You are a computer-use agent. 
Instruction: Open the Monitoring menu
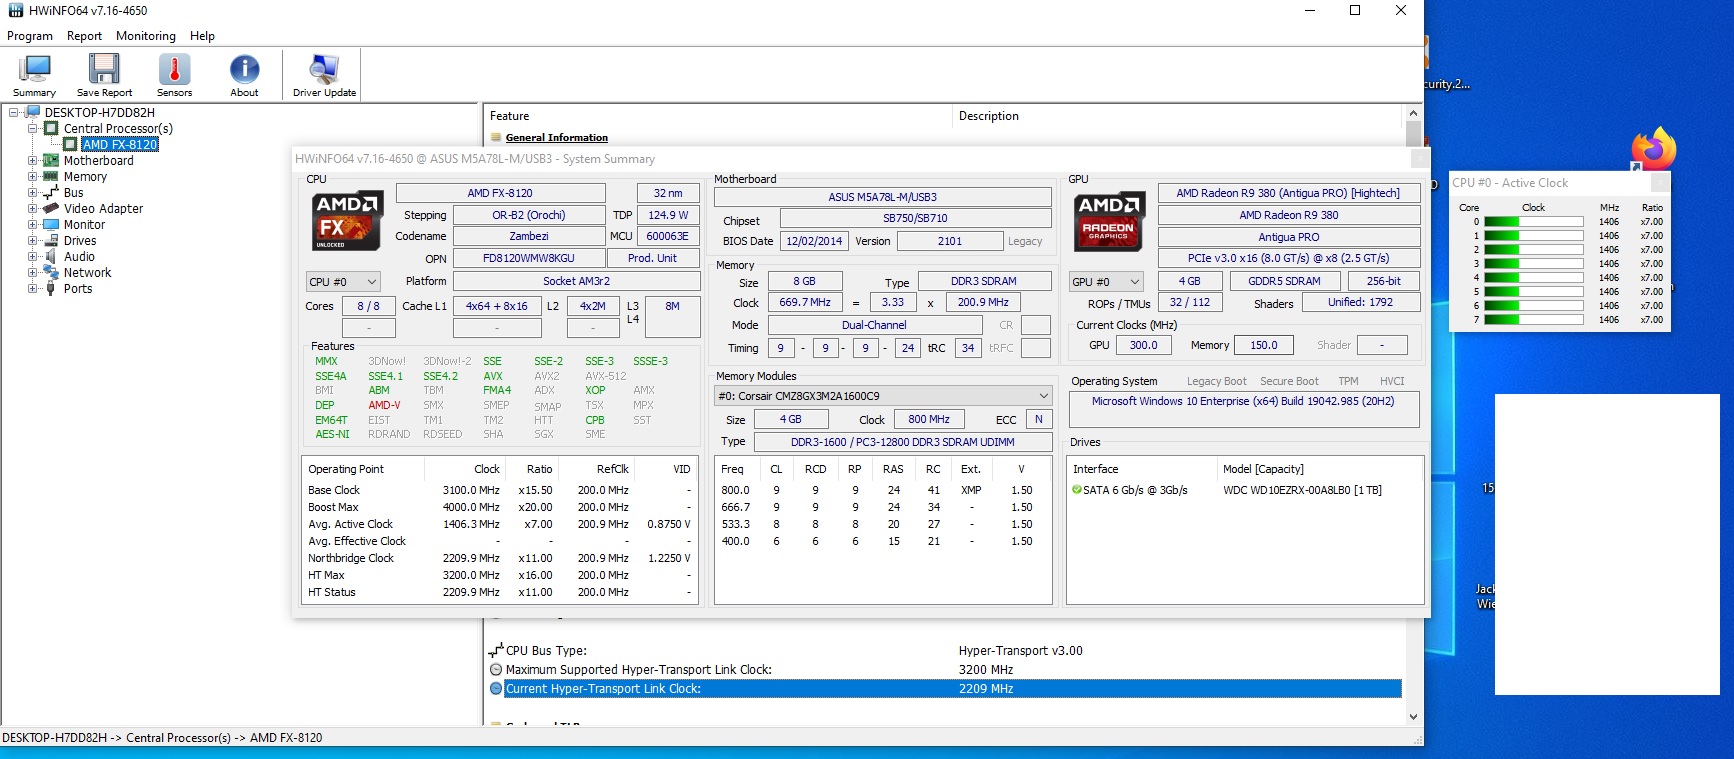[146, 36]
